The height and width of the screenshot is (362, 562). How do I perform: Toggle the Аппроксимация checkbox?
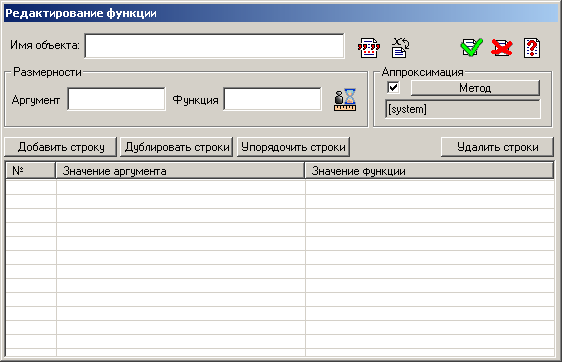(x=393, y=87)
